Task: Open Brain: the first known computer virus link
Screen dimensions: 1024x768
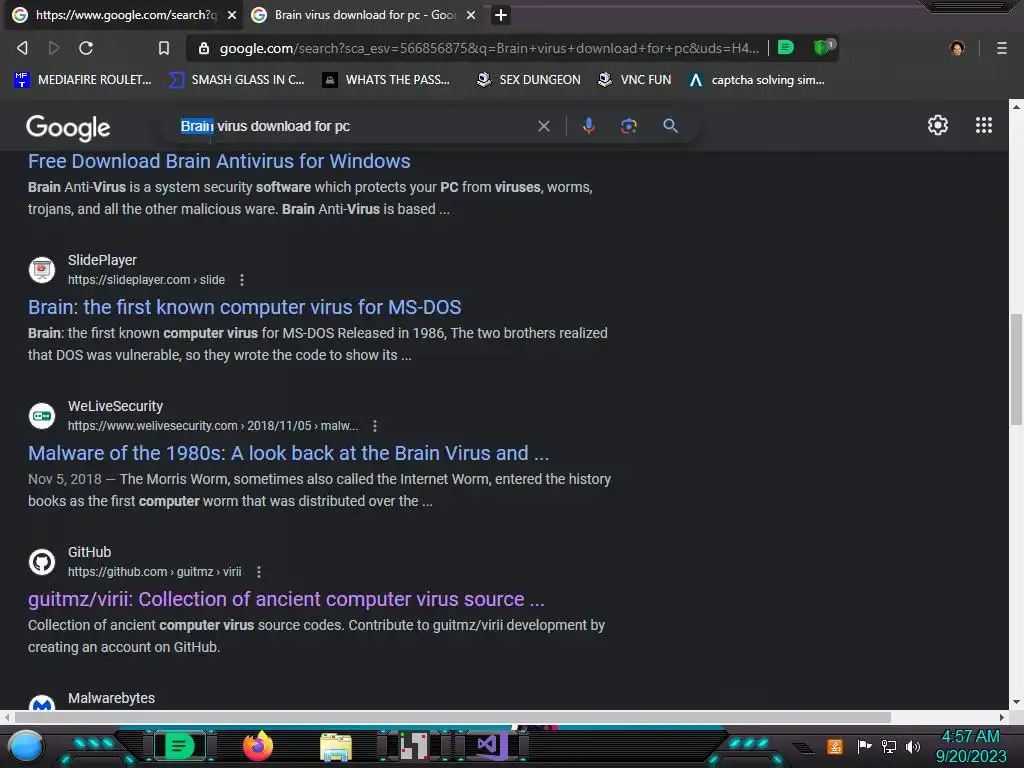Action: (245, 307)
